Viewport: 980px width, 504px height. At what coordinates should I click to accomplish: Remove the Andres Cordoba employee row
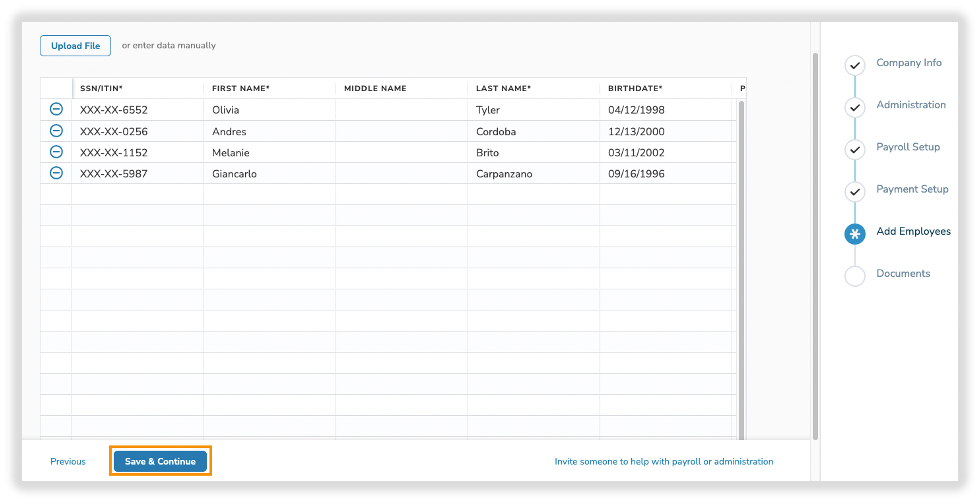pos(56,131)
